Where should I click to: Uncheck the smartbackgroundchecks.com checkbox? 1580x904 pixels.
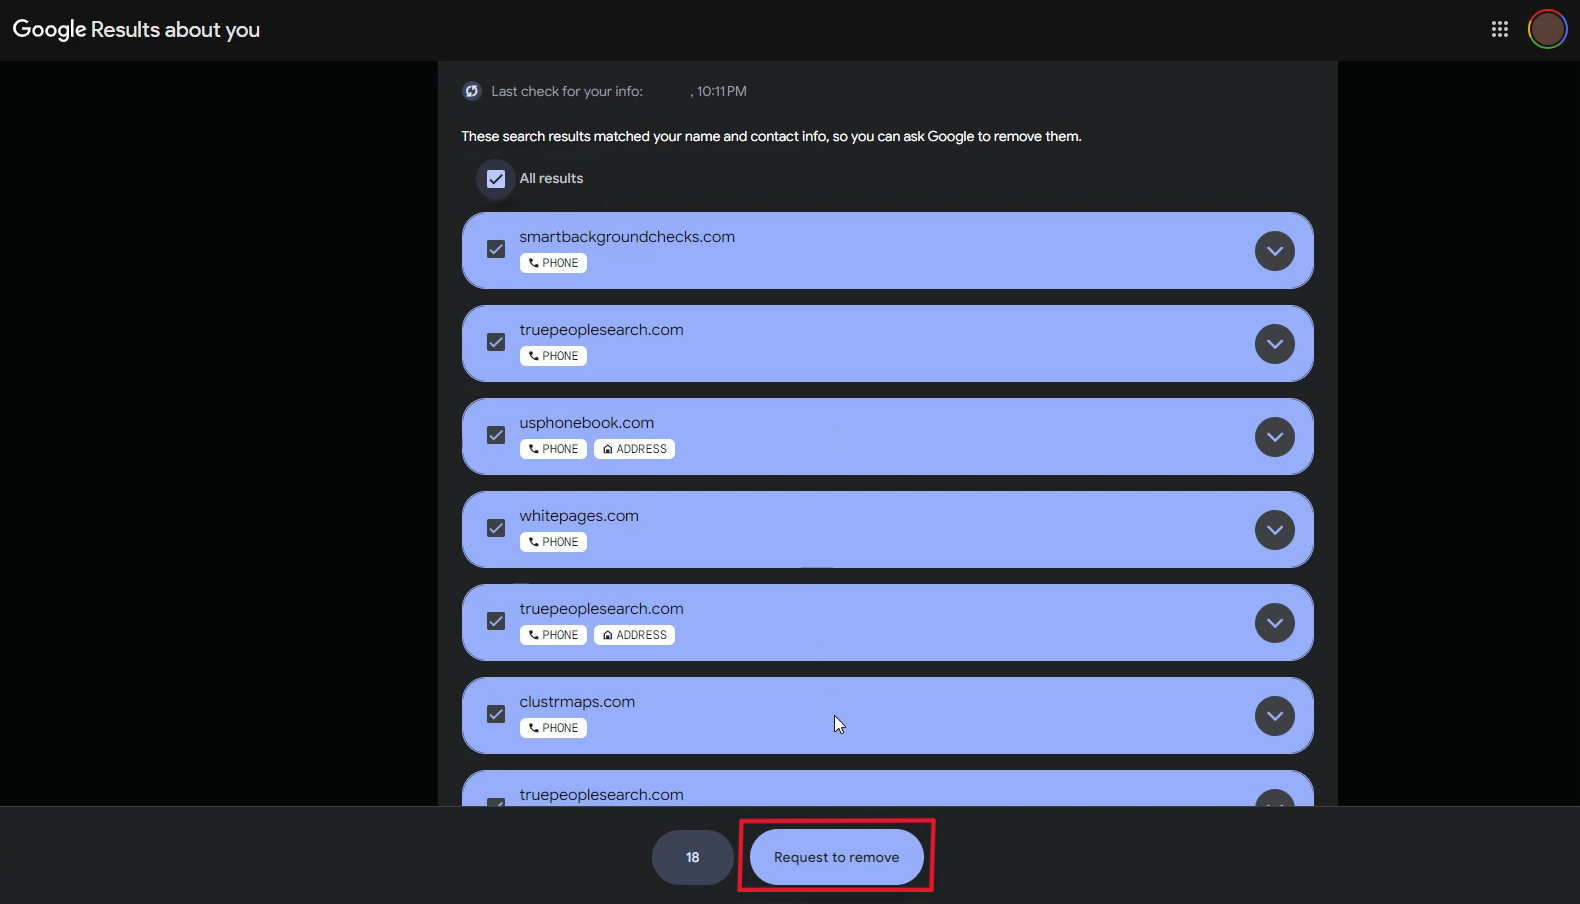tap(496, 249)
